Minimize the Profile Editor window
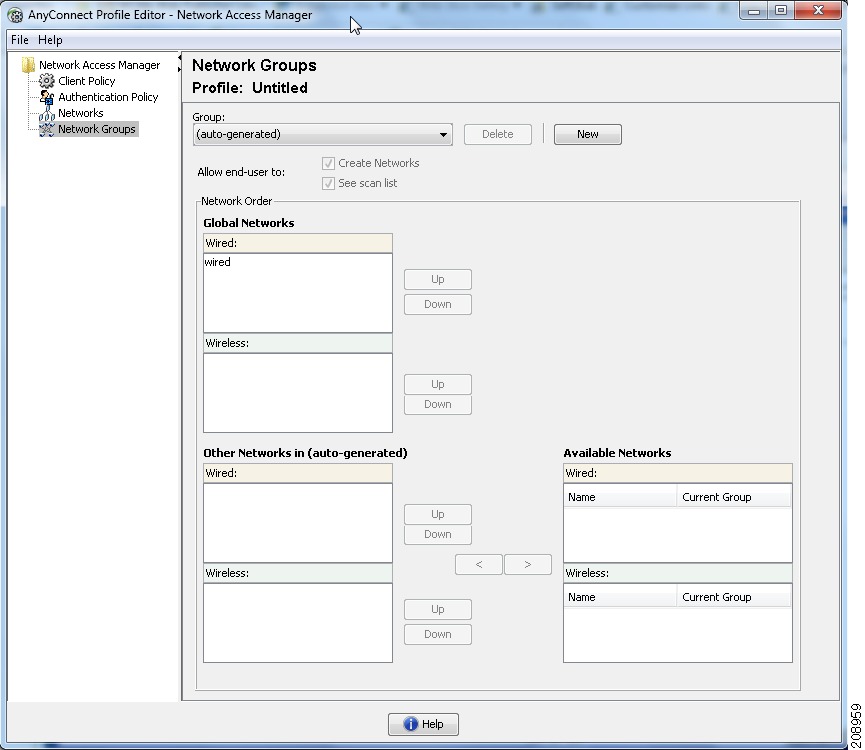Screen dimensions: 865x750 coord(754,11)
